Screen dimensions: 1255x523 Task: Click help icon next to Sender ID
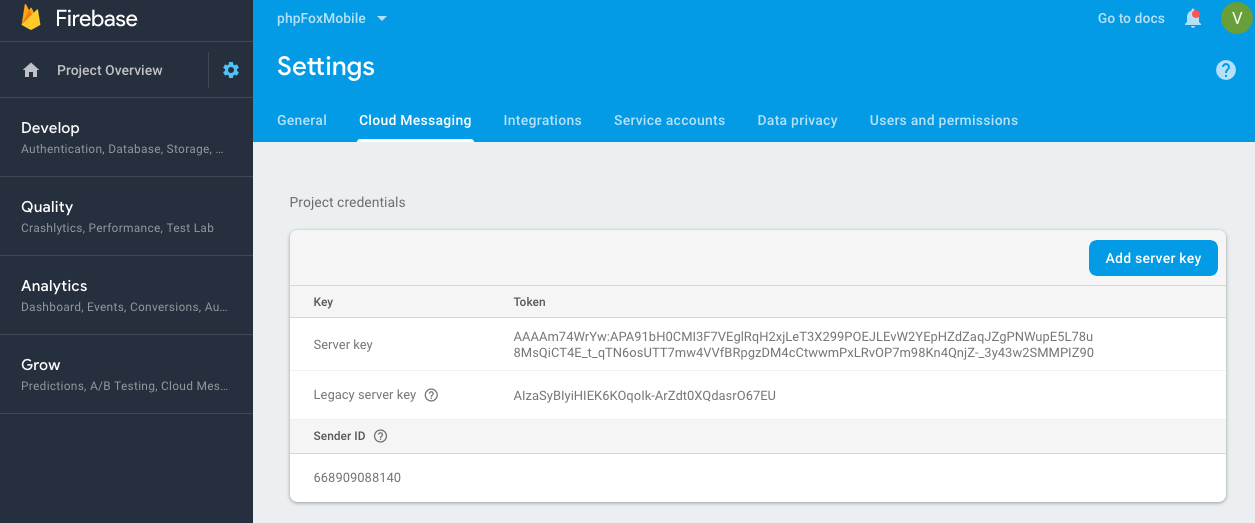coord(380,436)
